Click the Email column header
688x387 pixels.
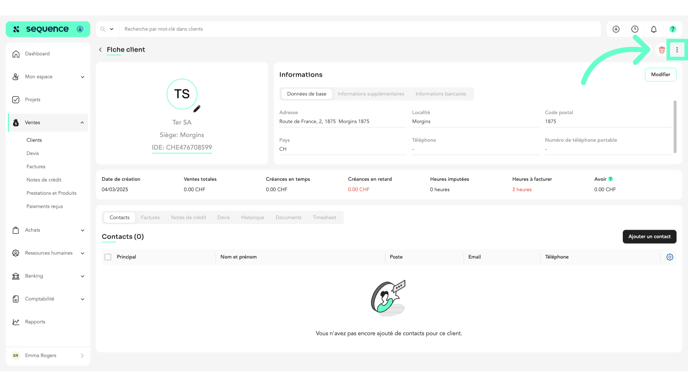click(474, 257)
